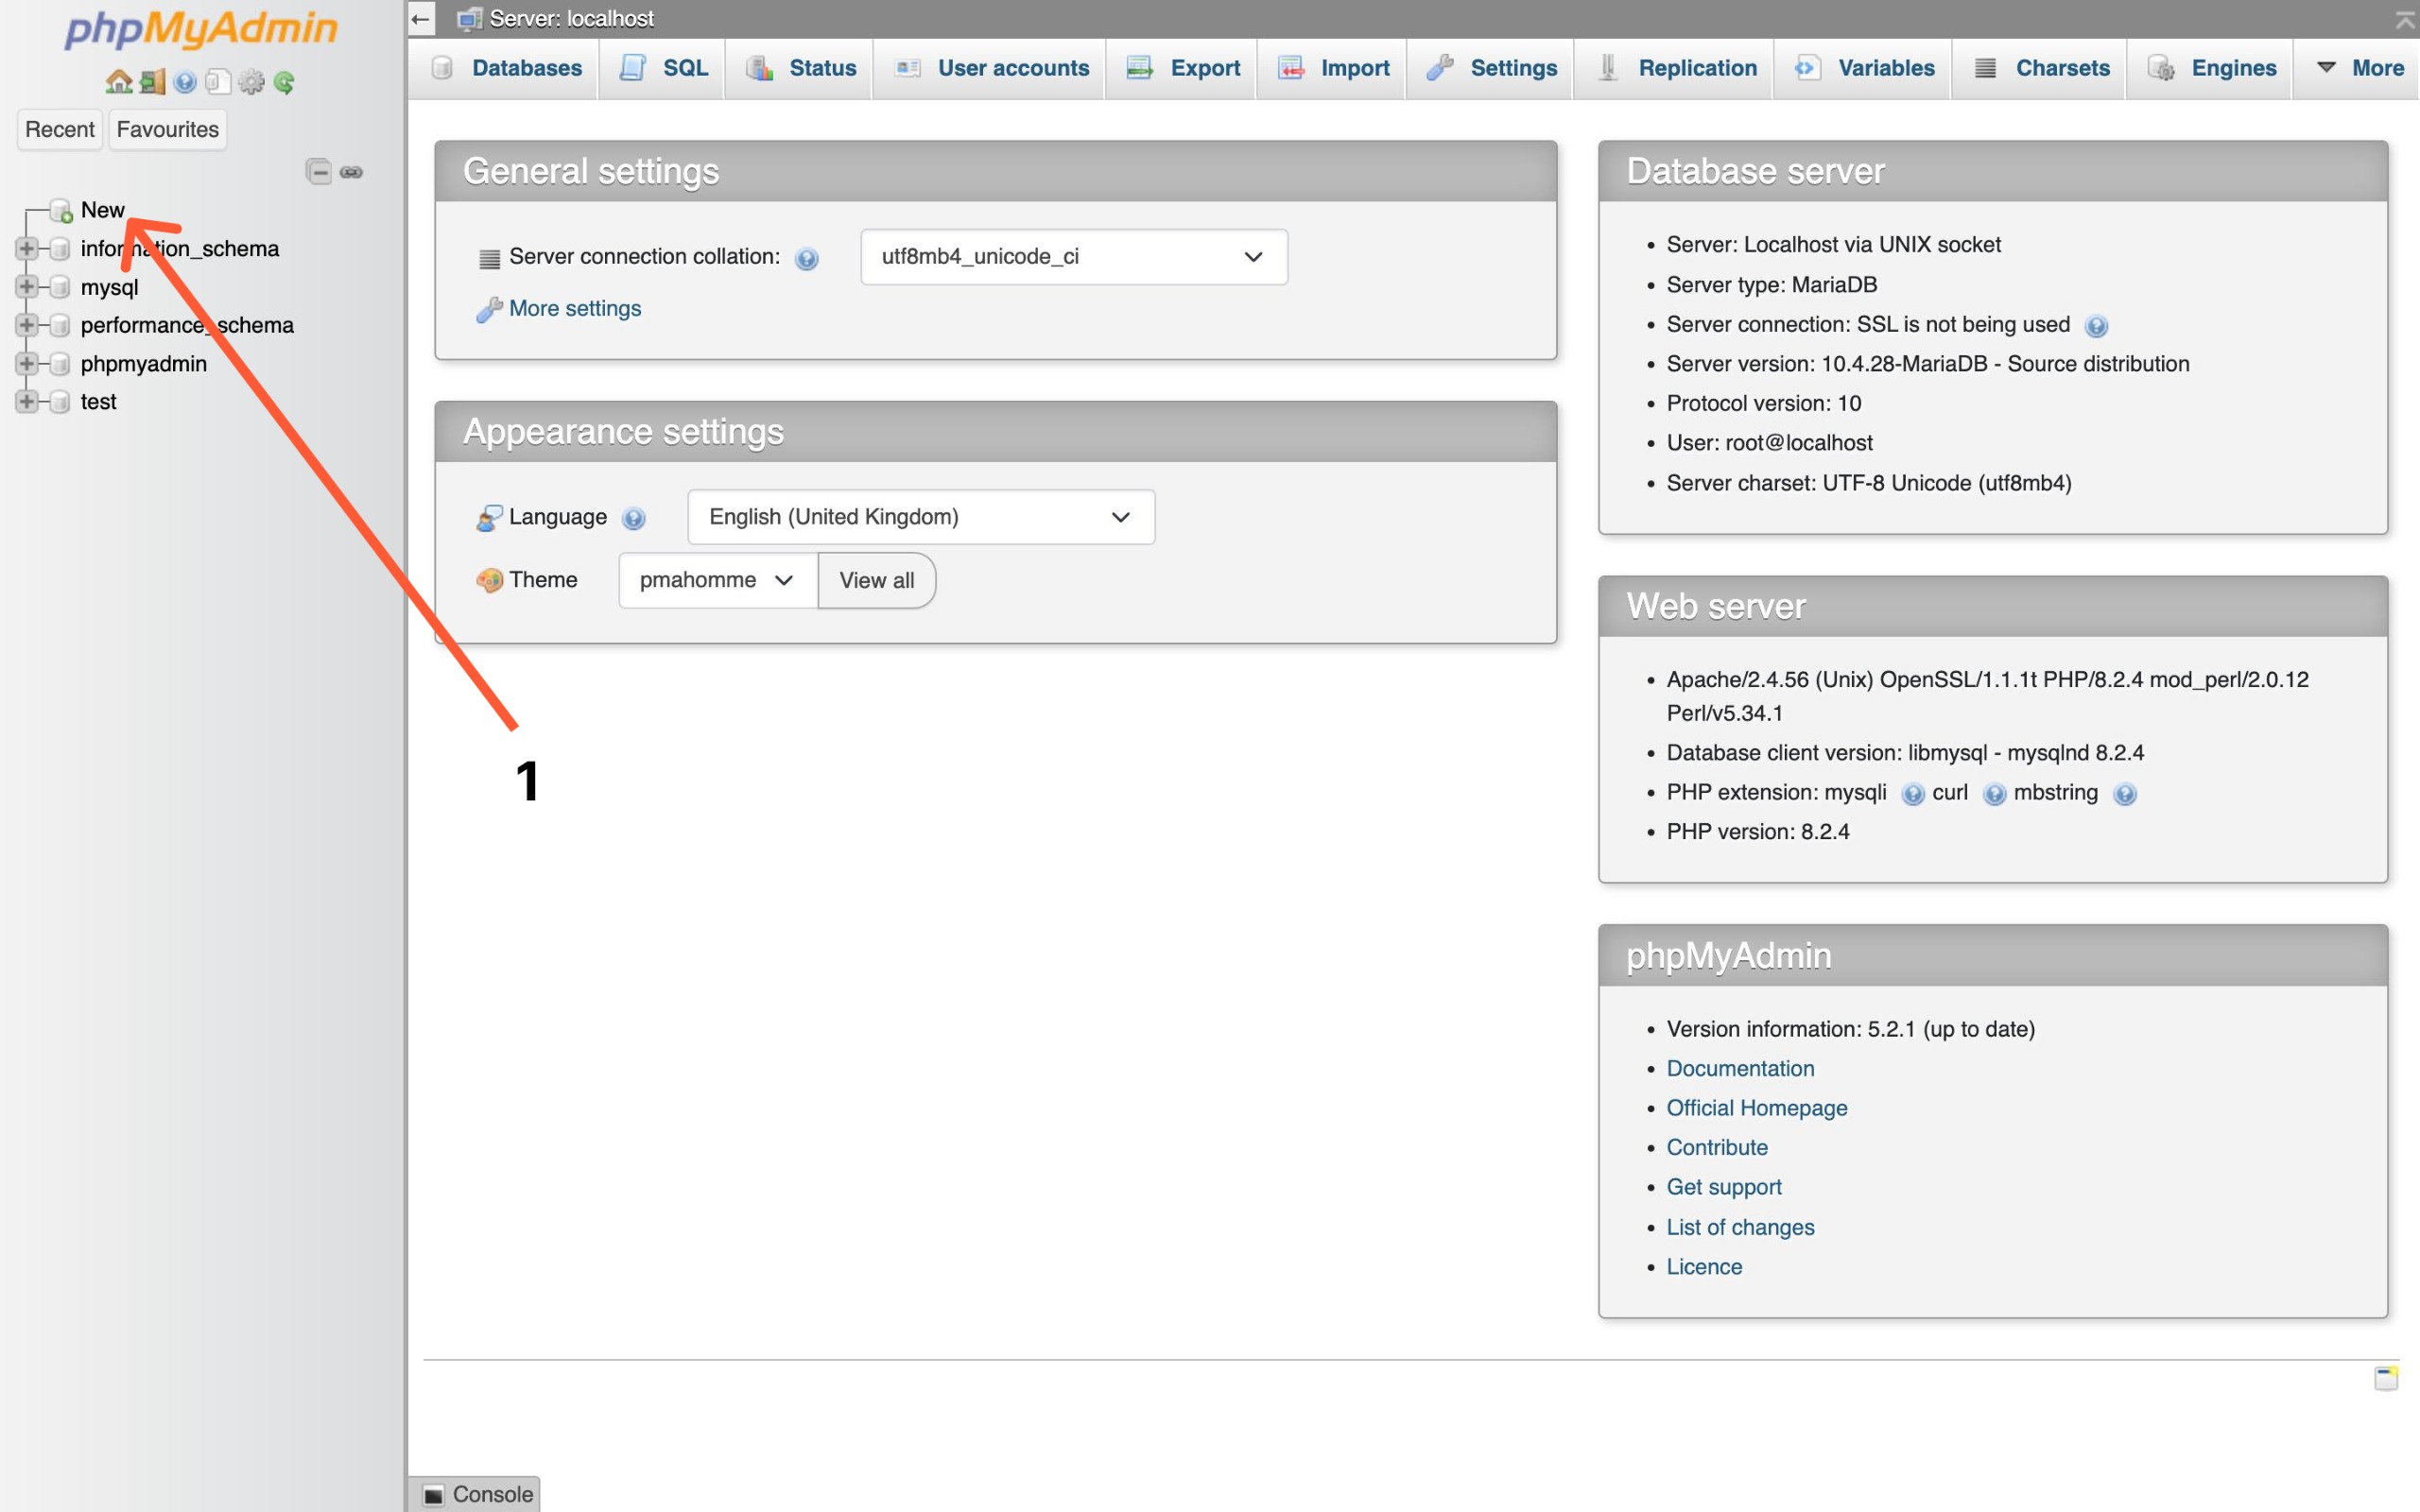The image size is (2420, 1512).
Task: Open the Engines tab
Action: point(2212,68)
